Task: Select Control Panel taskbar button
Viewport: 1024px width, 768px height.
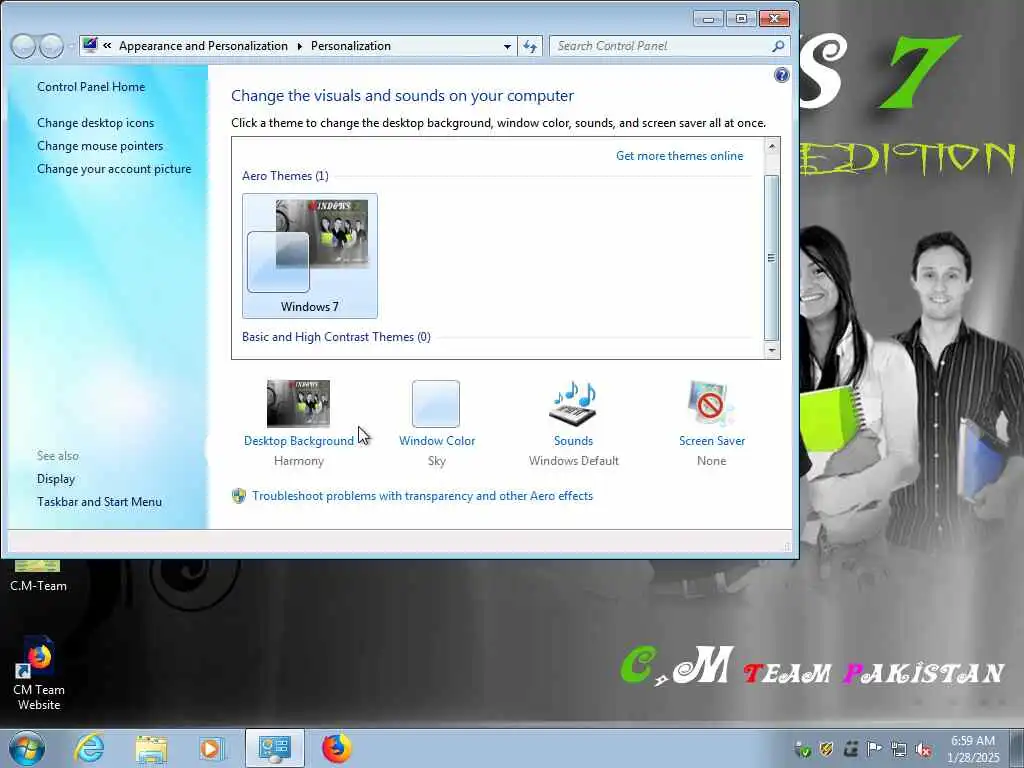Action: [275, 748]
